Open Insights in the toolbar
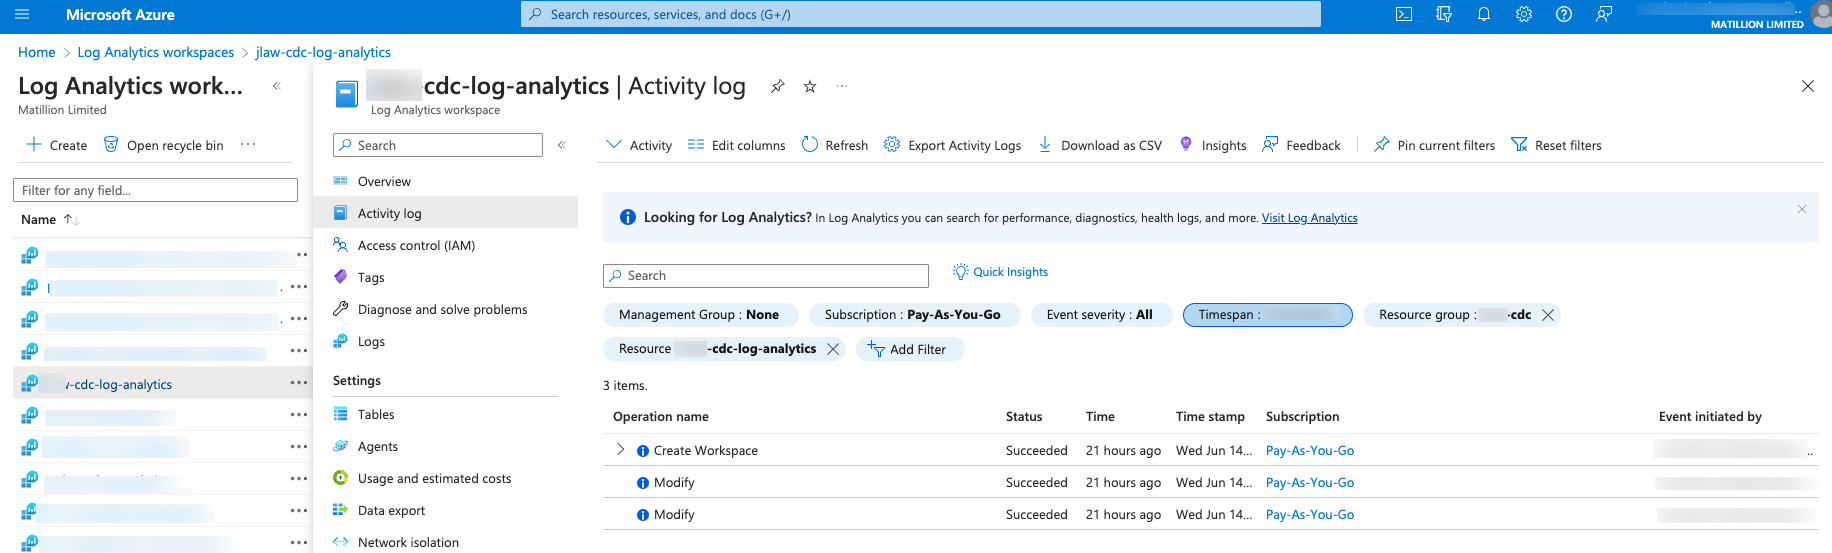 pos(1213,145)
